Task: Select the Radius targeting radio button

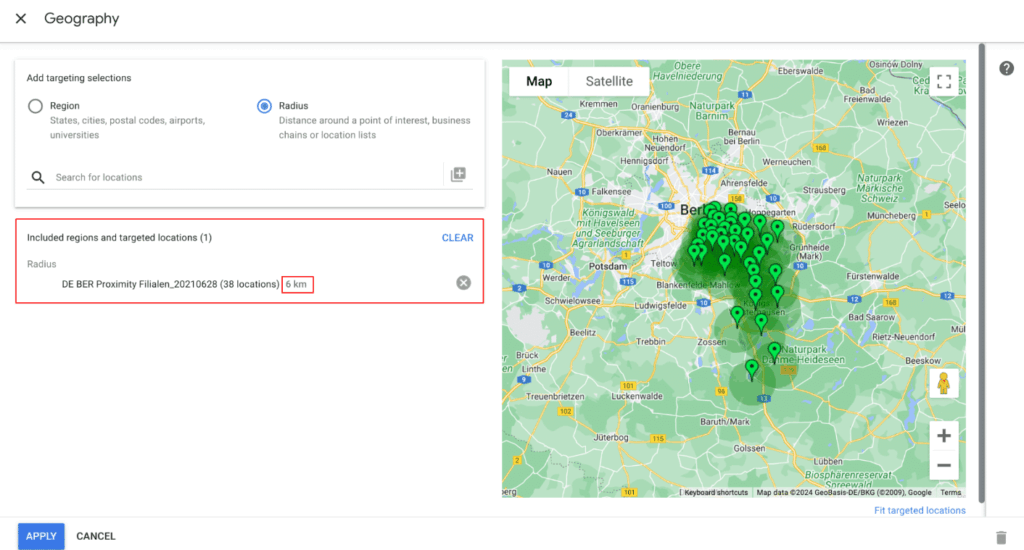Action: [x=264, y=106]
